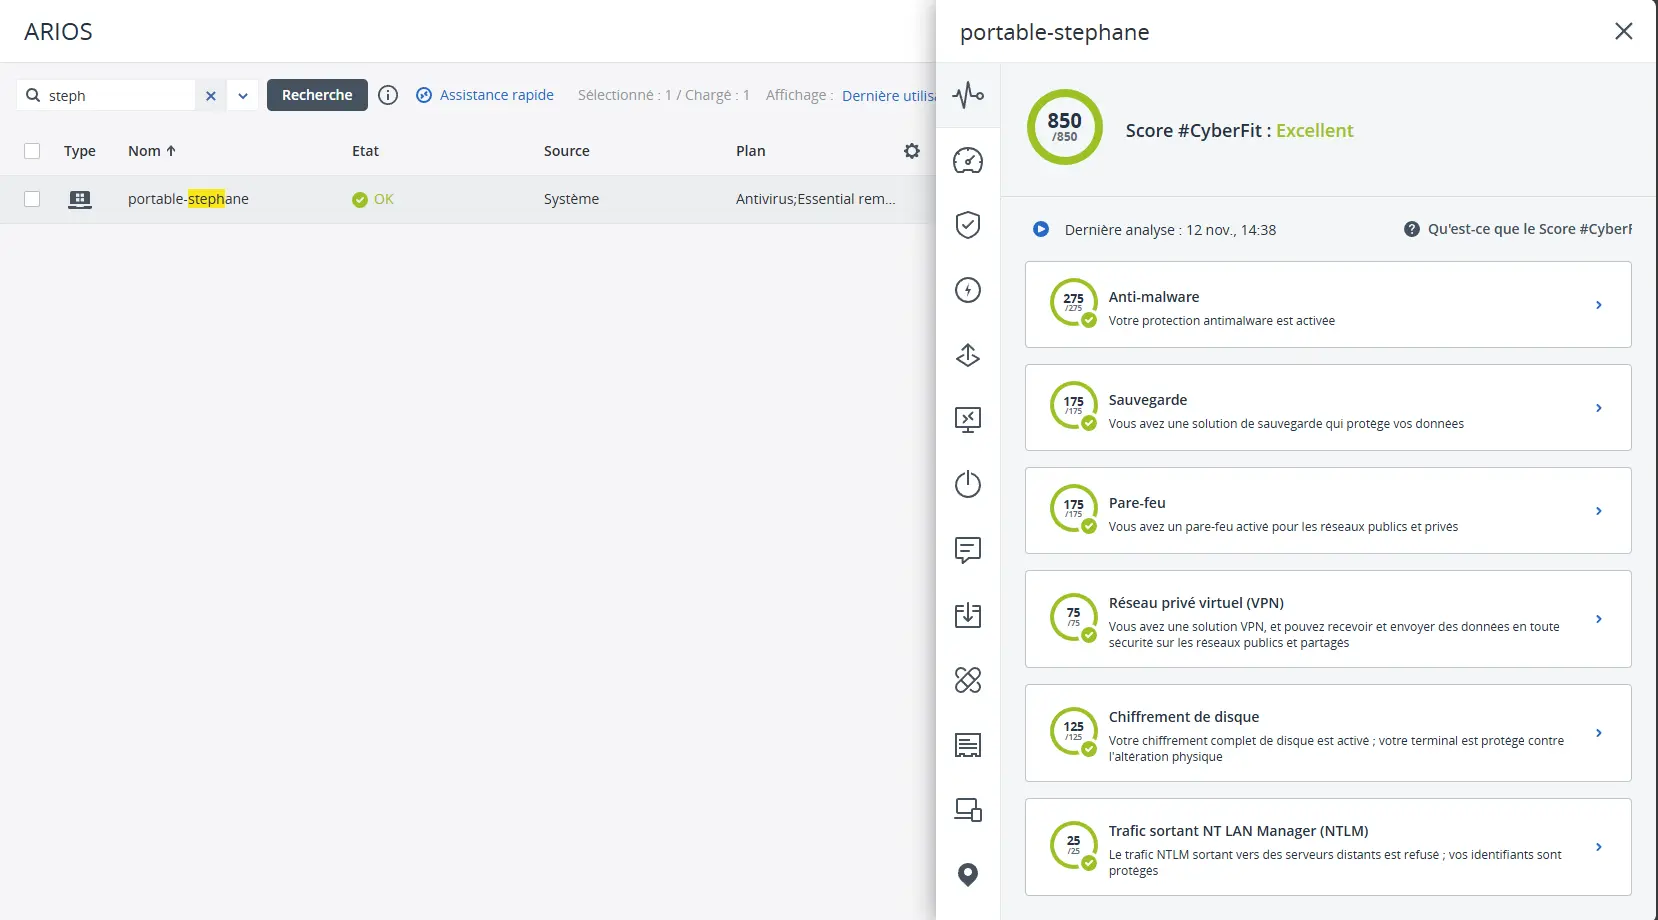Expand the search options dropdown arrow
Viewport: 1658px width, 920px height.
click(243, 96)
